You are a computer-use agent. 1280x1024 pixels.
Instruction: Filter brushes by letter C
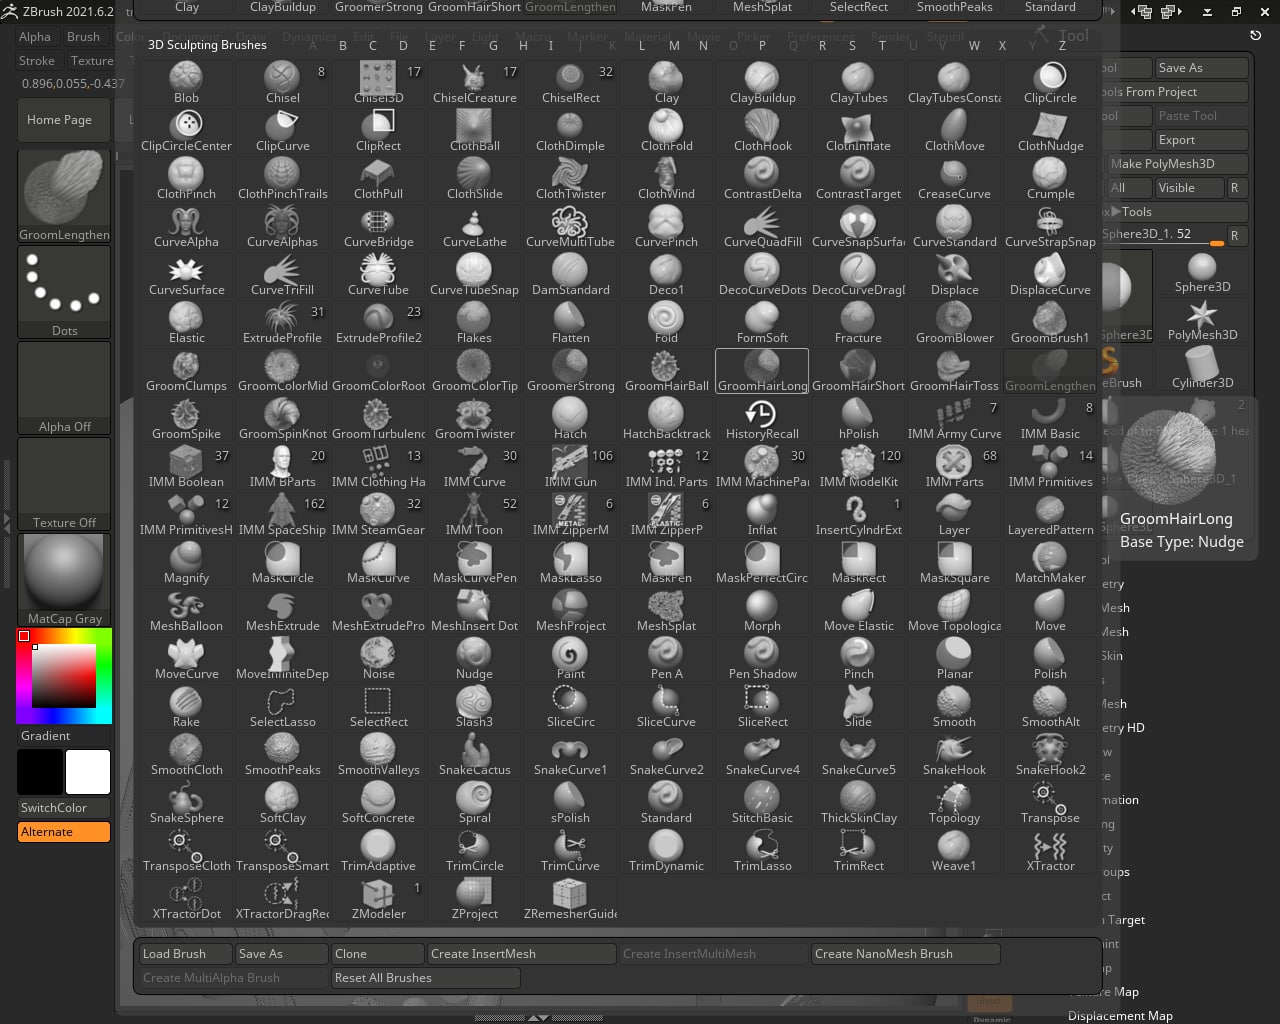(373, 46)
